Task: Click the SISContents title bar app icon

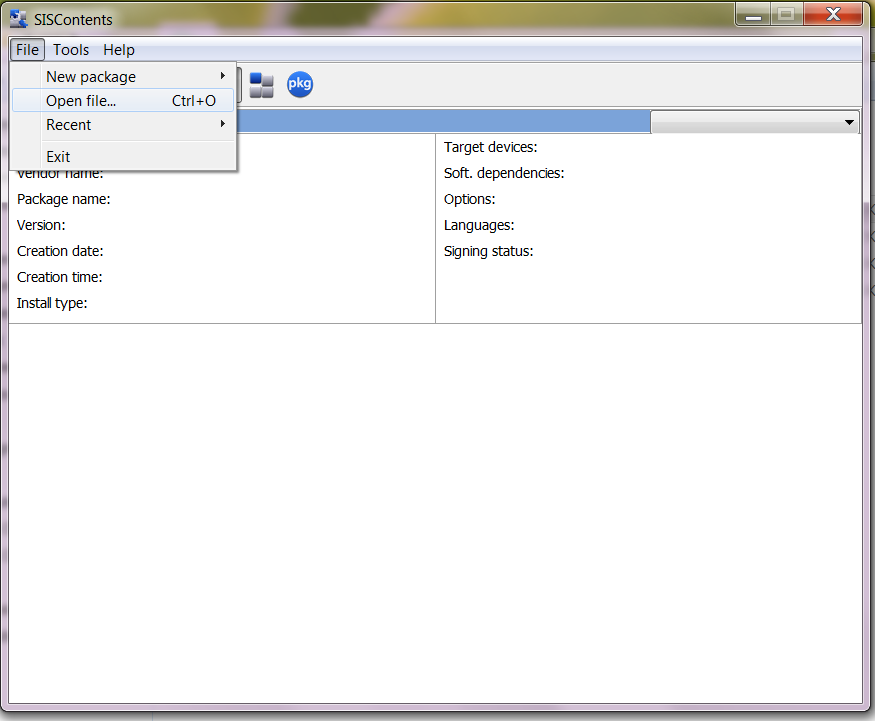Action: coord(18,19)
